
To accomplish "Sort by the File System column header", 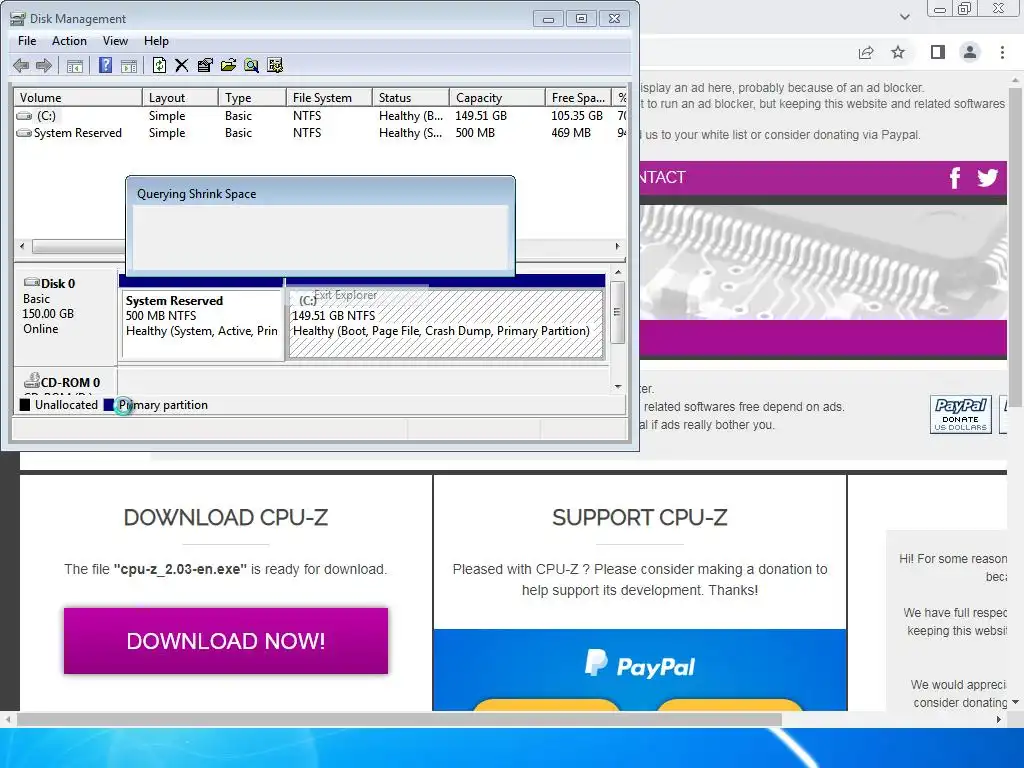I will 329,97.
